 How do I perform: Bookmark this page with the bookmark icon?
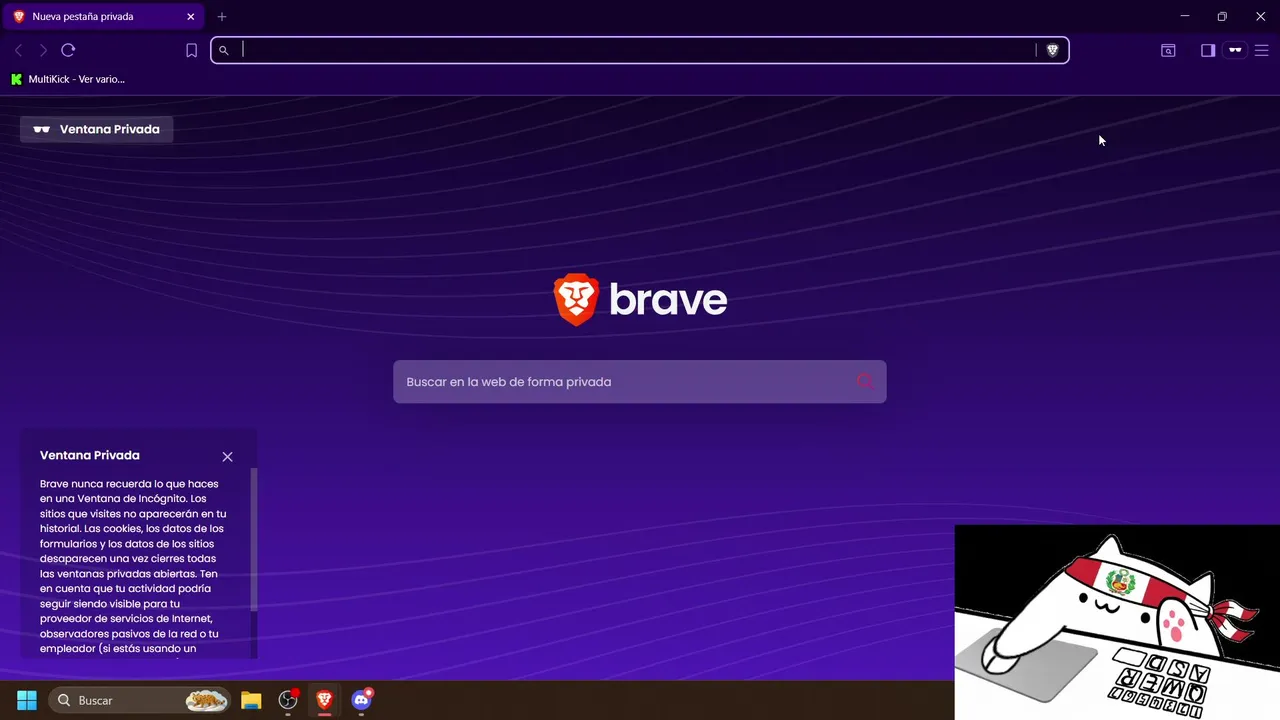[192, 50]
